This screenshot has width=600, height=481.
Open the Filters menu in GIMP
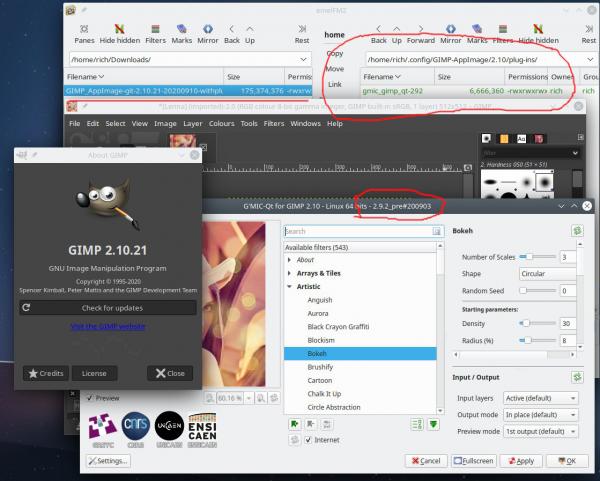(x=274, y=124)
